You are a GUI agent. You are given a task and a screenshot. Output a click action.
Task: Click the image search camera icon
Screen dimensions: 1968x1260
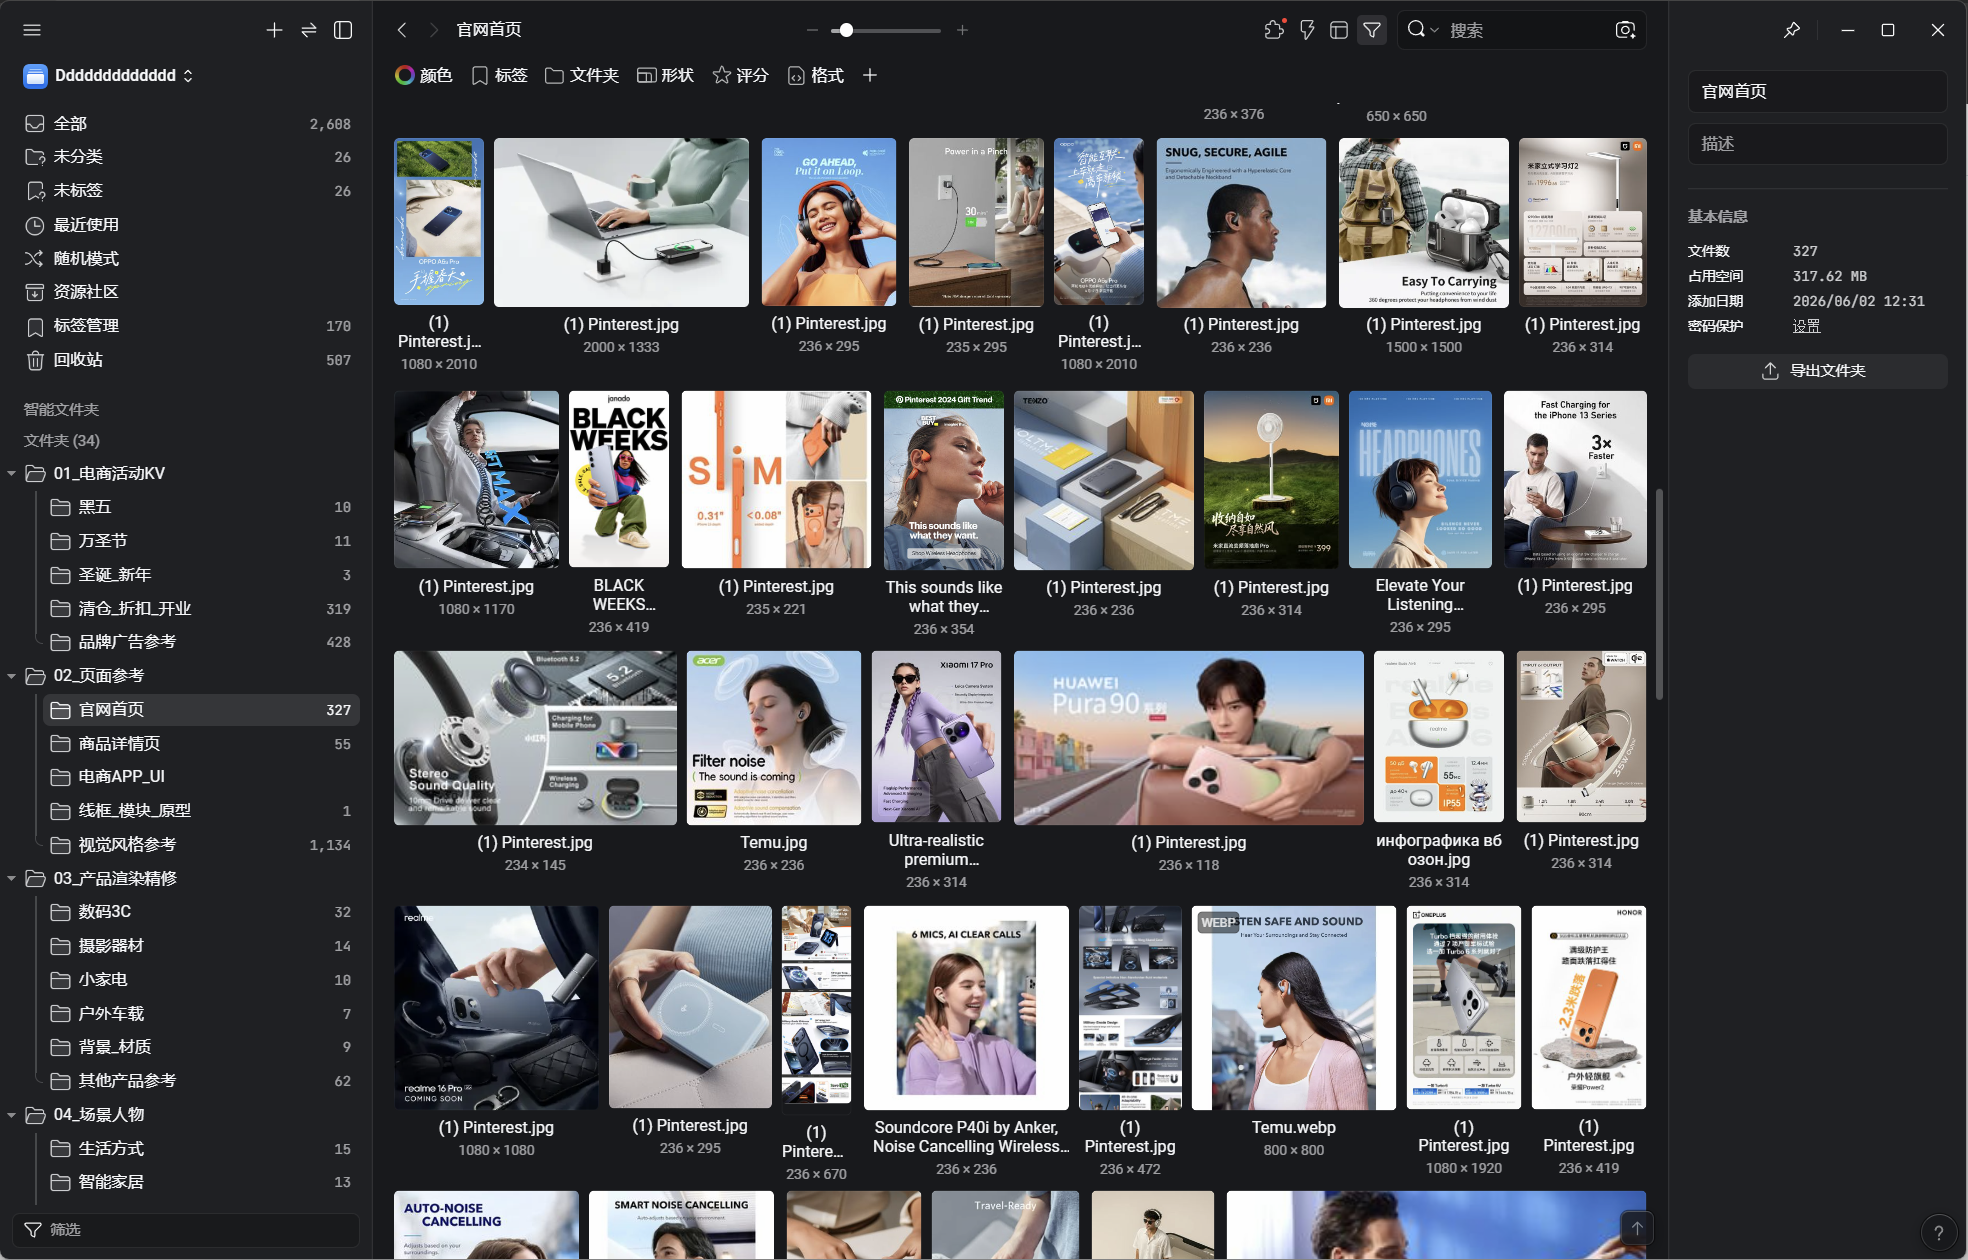(x=1626, y=30)
